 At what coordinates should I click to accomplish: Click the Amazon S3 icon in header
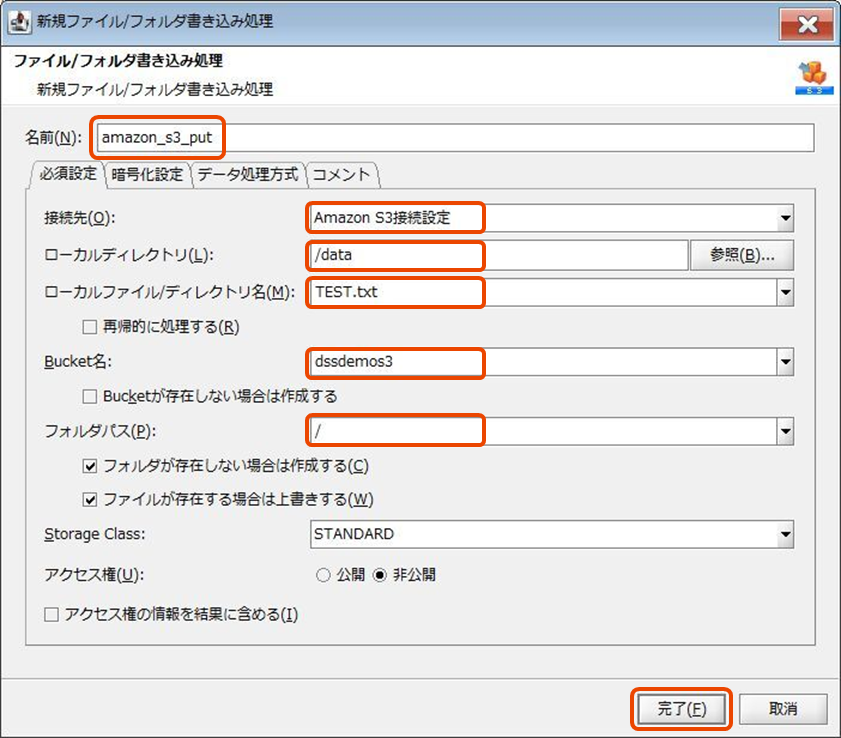point(814,78)
